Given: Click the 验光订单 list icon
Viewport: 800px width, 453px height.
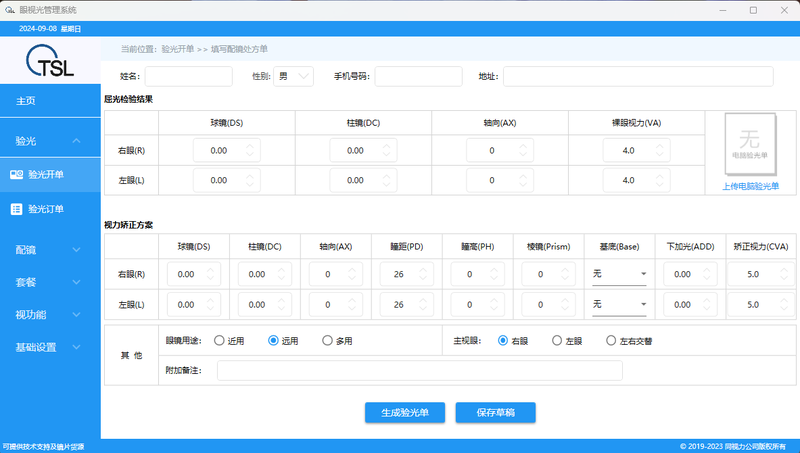Looking at the screenshot, I should coord(16,209).
